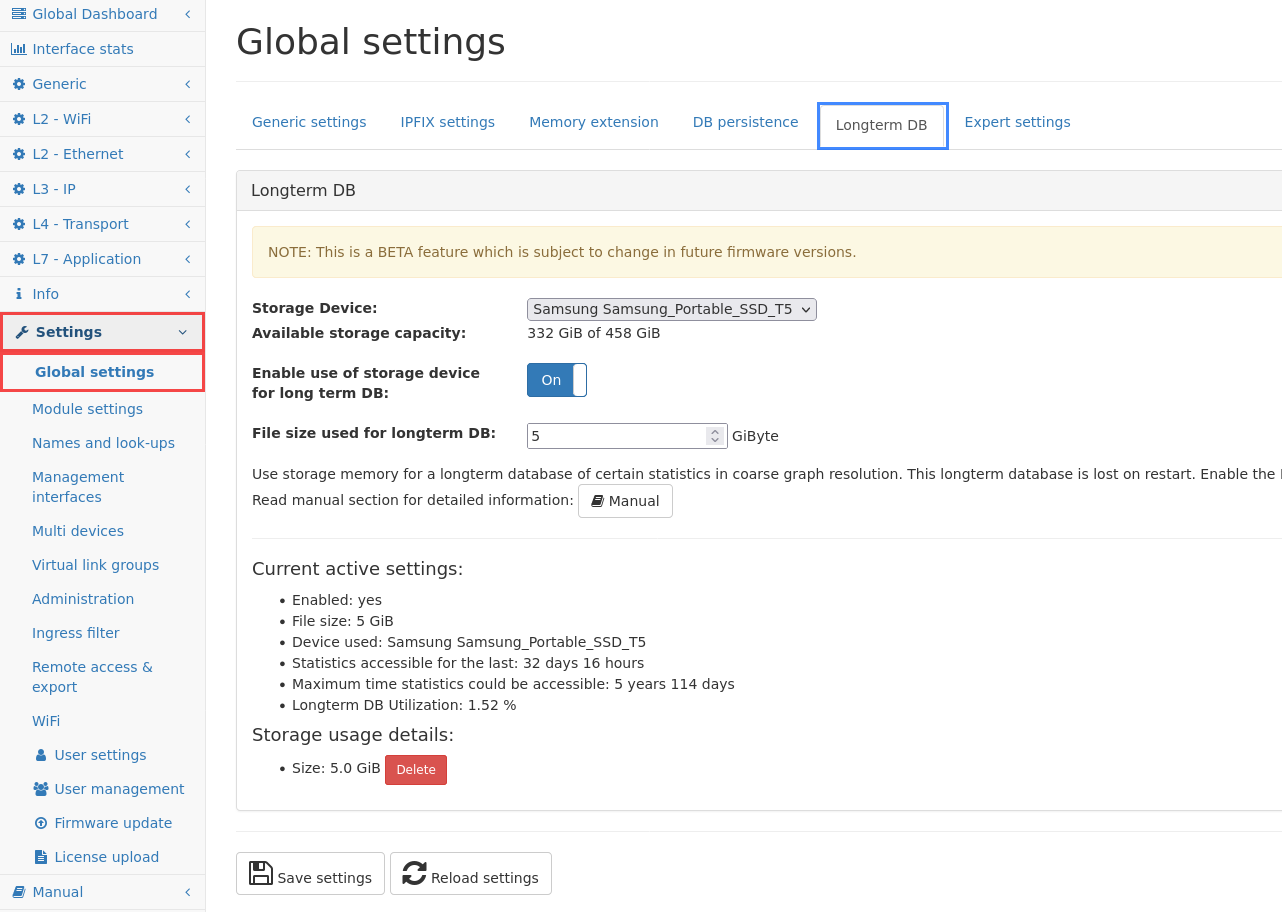
Task: Click the Interface stats bar chart icon
Action: click(x=19, y=49)
